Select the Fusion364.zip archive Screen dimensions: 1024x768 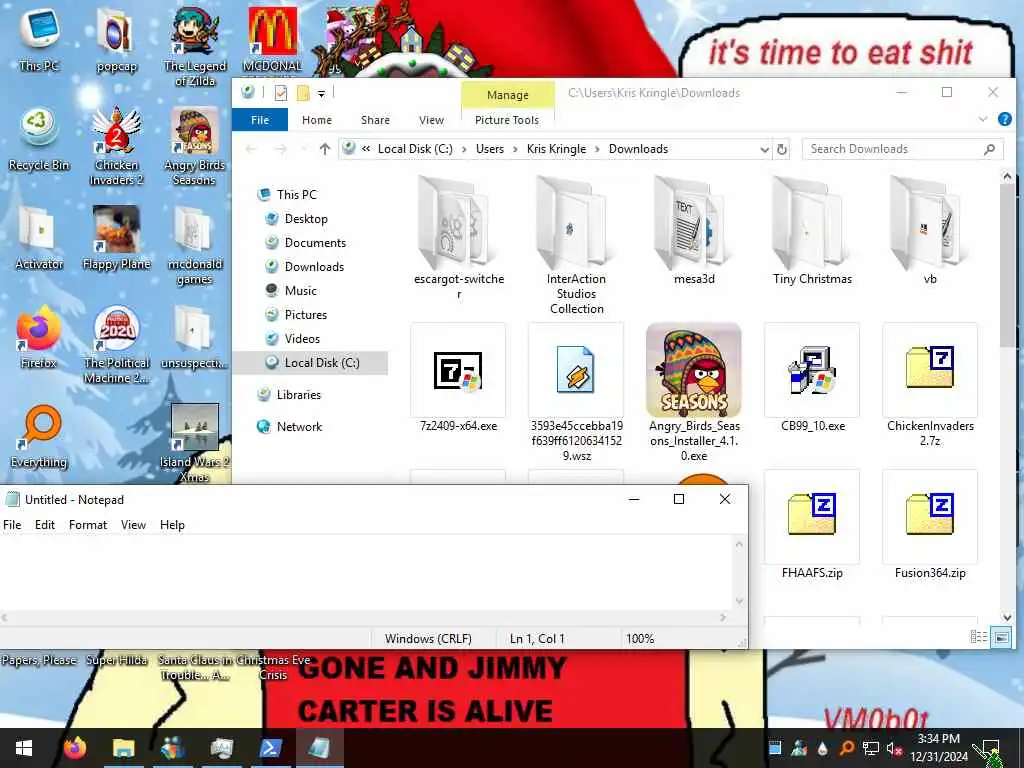(x=930, y=524)
